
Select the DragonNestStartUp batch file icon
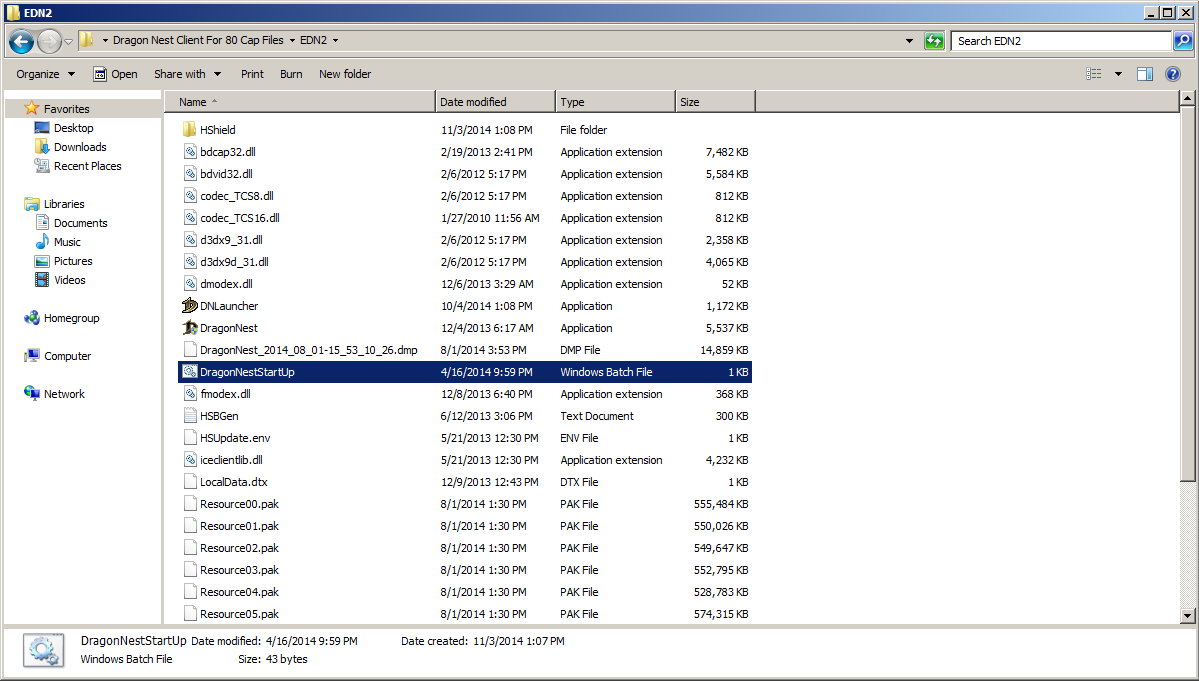[190, 372]
